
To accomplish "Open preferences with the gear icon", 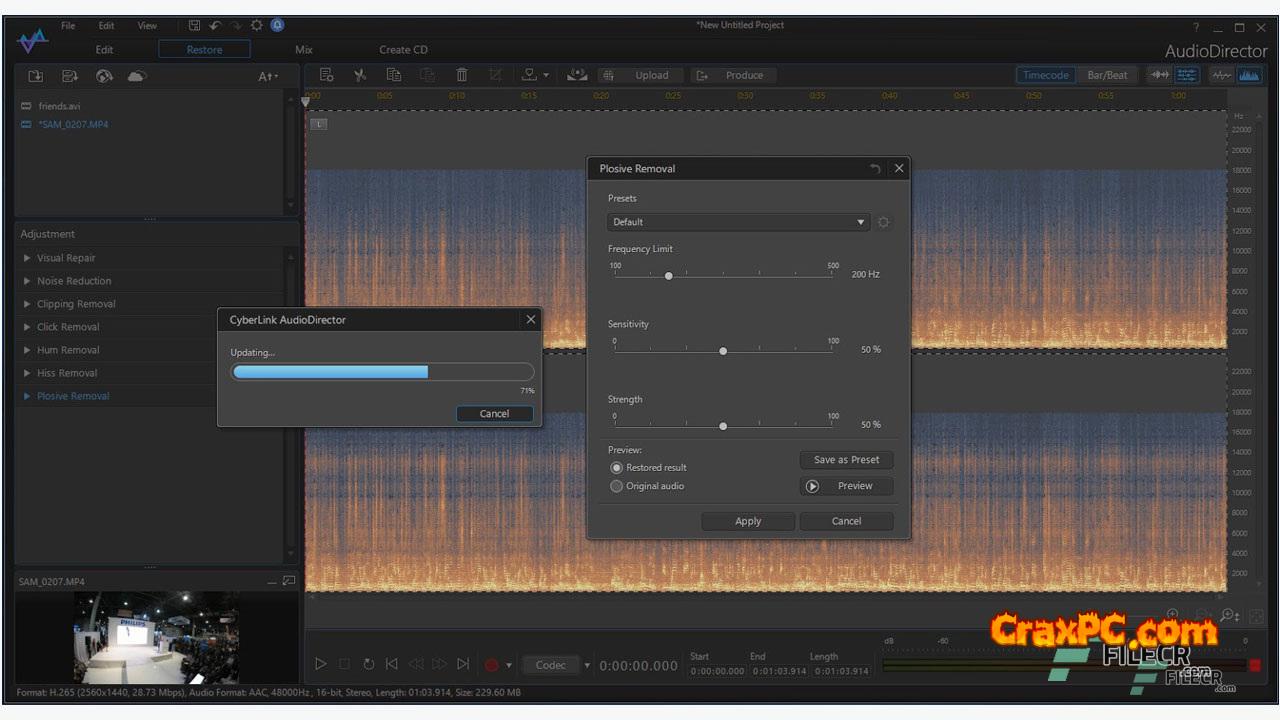I will 256,25.
